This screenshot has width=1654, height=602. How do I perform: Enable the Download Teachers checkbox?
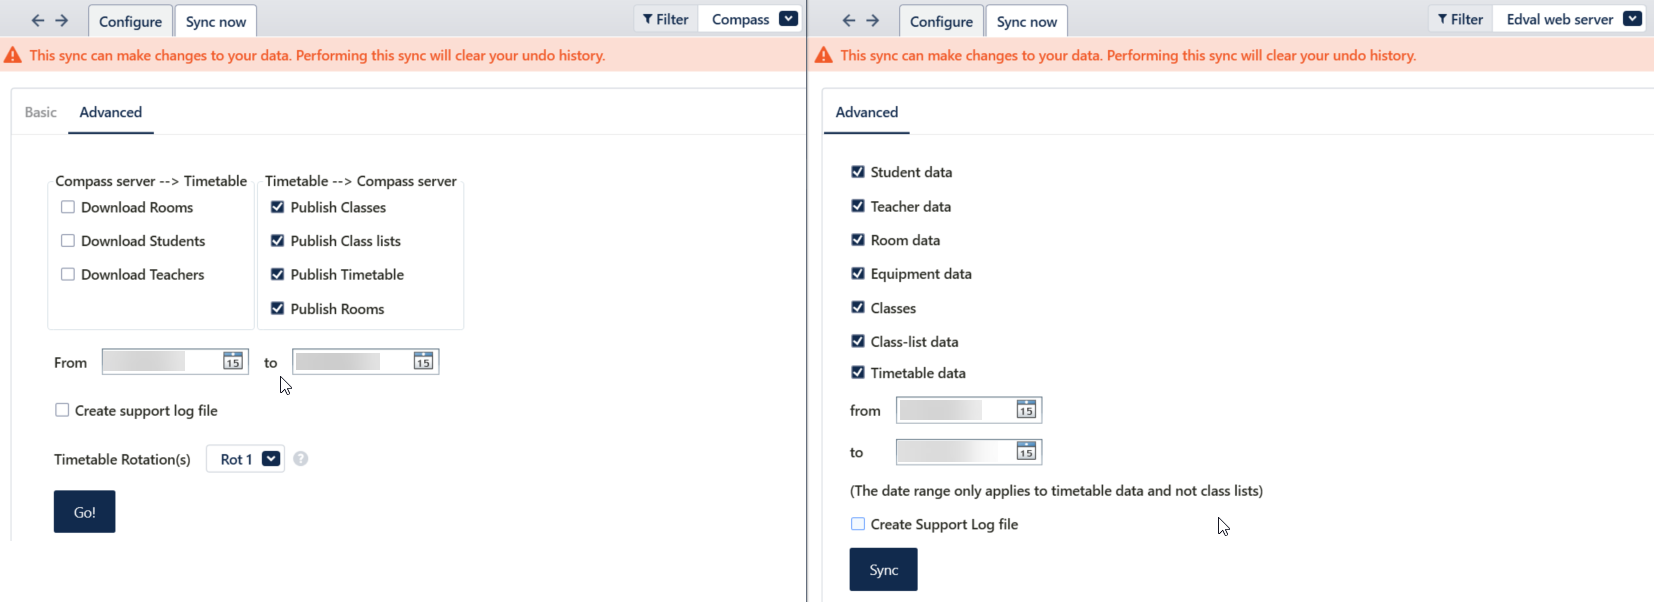pyautogui.click(x=68, y=274)
